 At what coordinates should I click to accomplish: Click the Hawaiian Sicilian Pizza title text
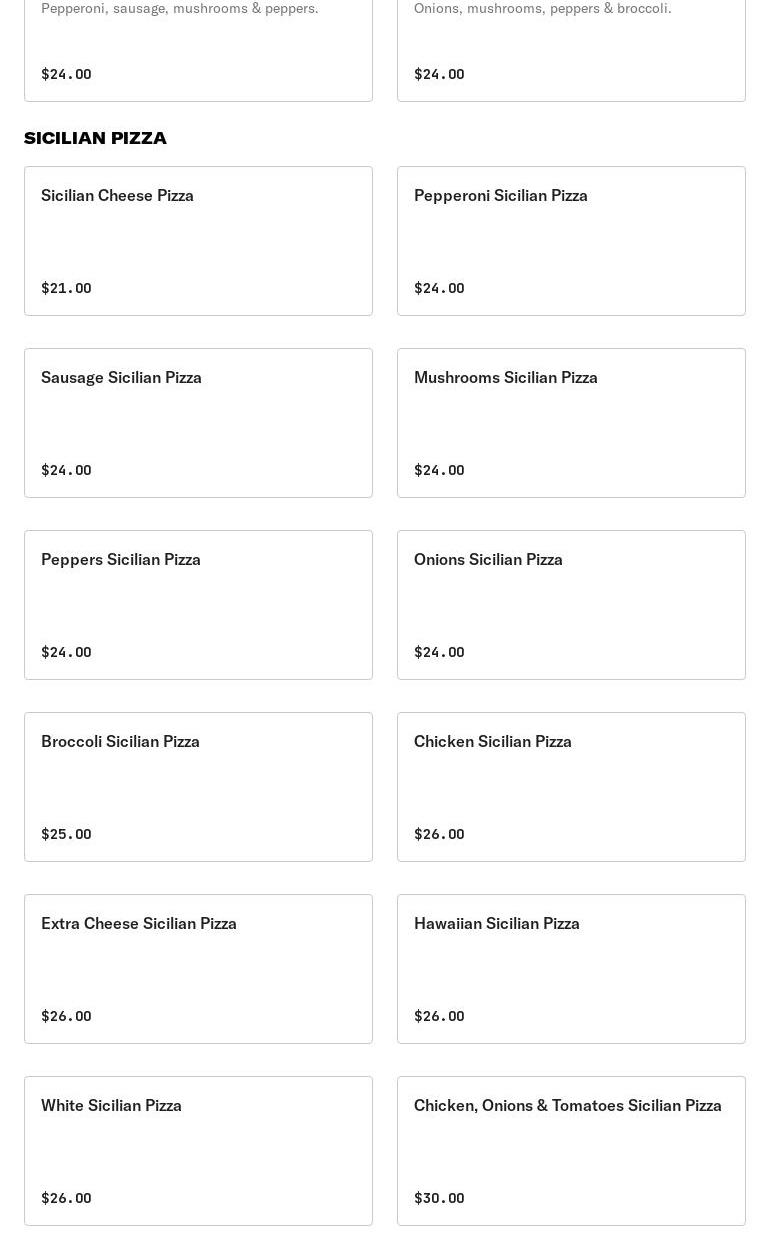(496, 923)
